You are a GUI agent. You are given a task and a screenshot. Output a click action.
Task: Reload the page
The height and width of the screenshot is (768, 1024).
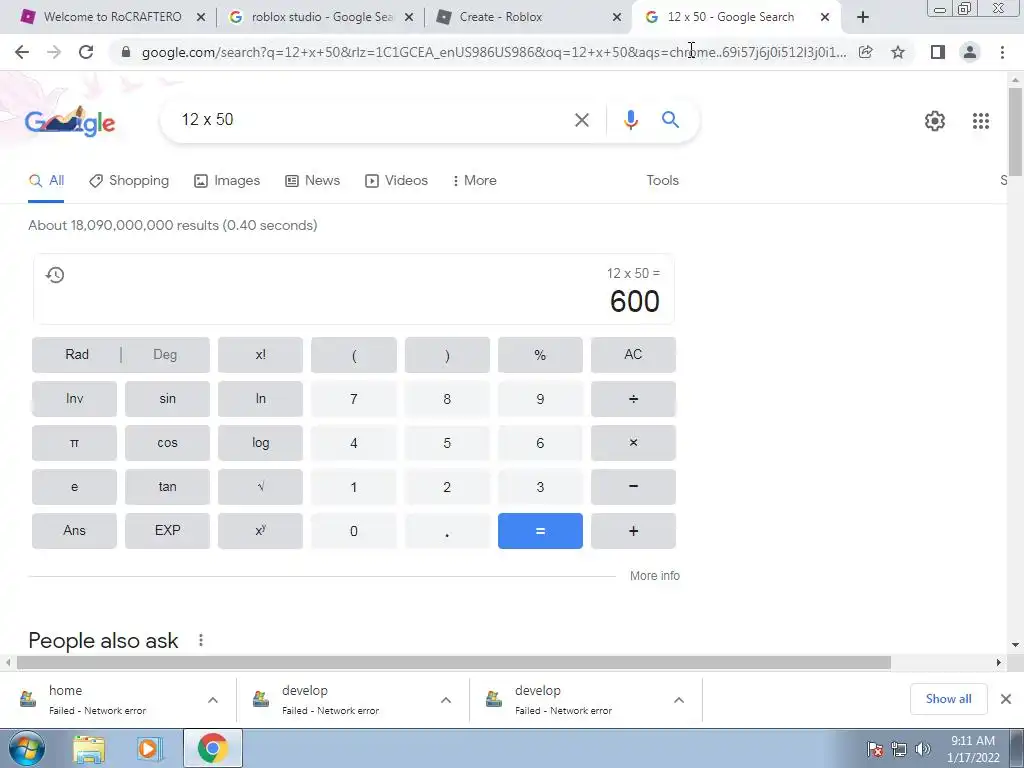pos(86,52)
